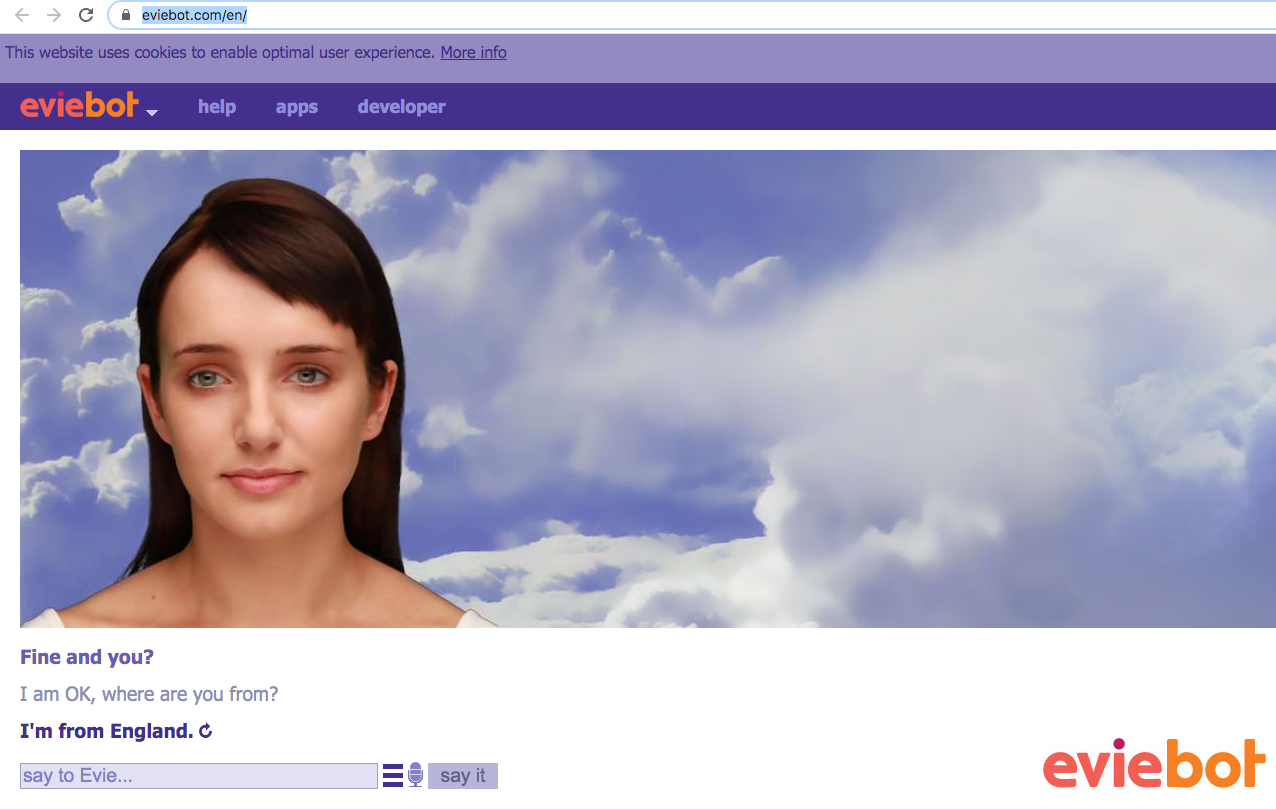Click the browser back arrow
The image size is (1276, 810).
point(22,15)
